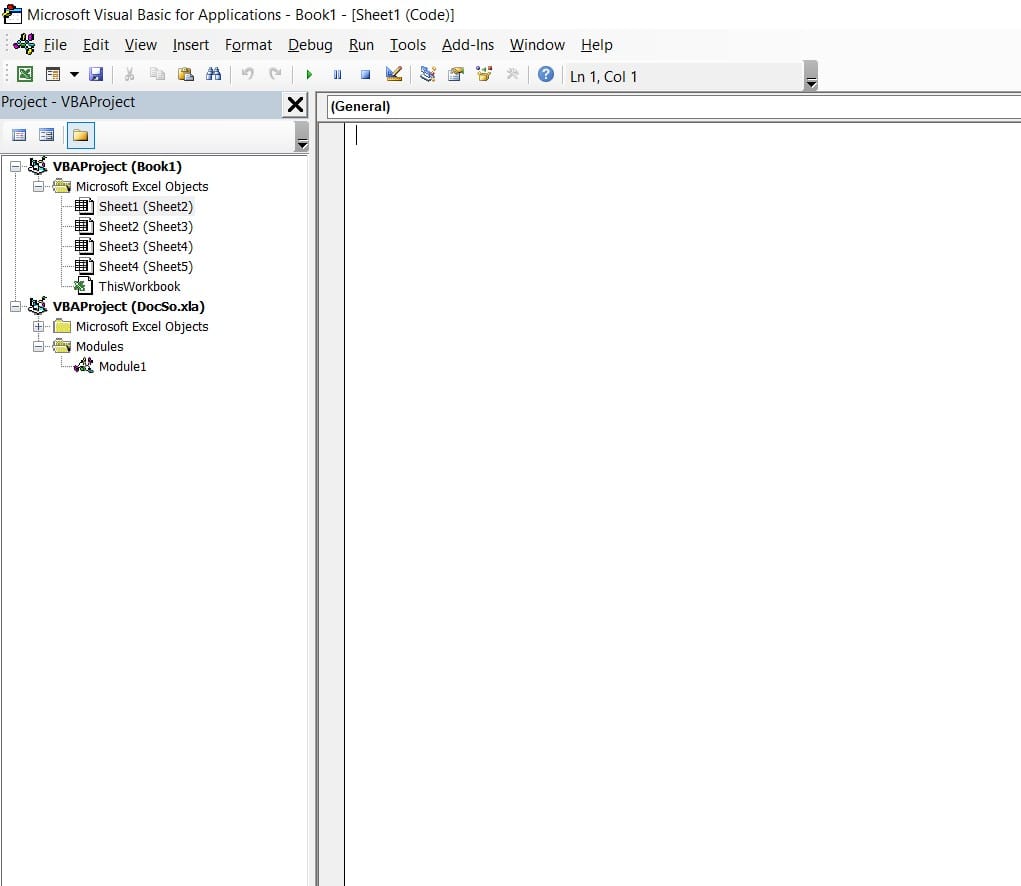The image size is (1021, 886).
Task: Open the Properties Window icon
Action: tap(456, 74)
